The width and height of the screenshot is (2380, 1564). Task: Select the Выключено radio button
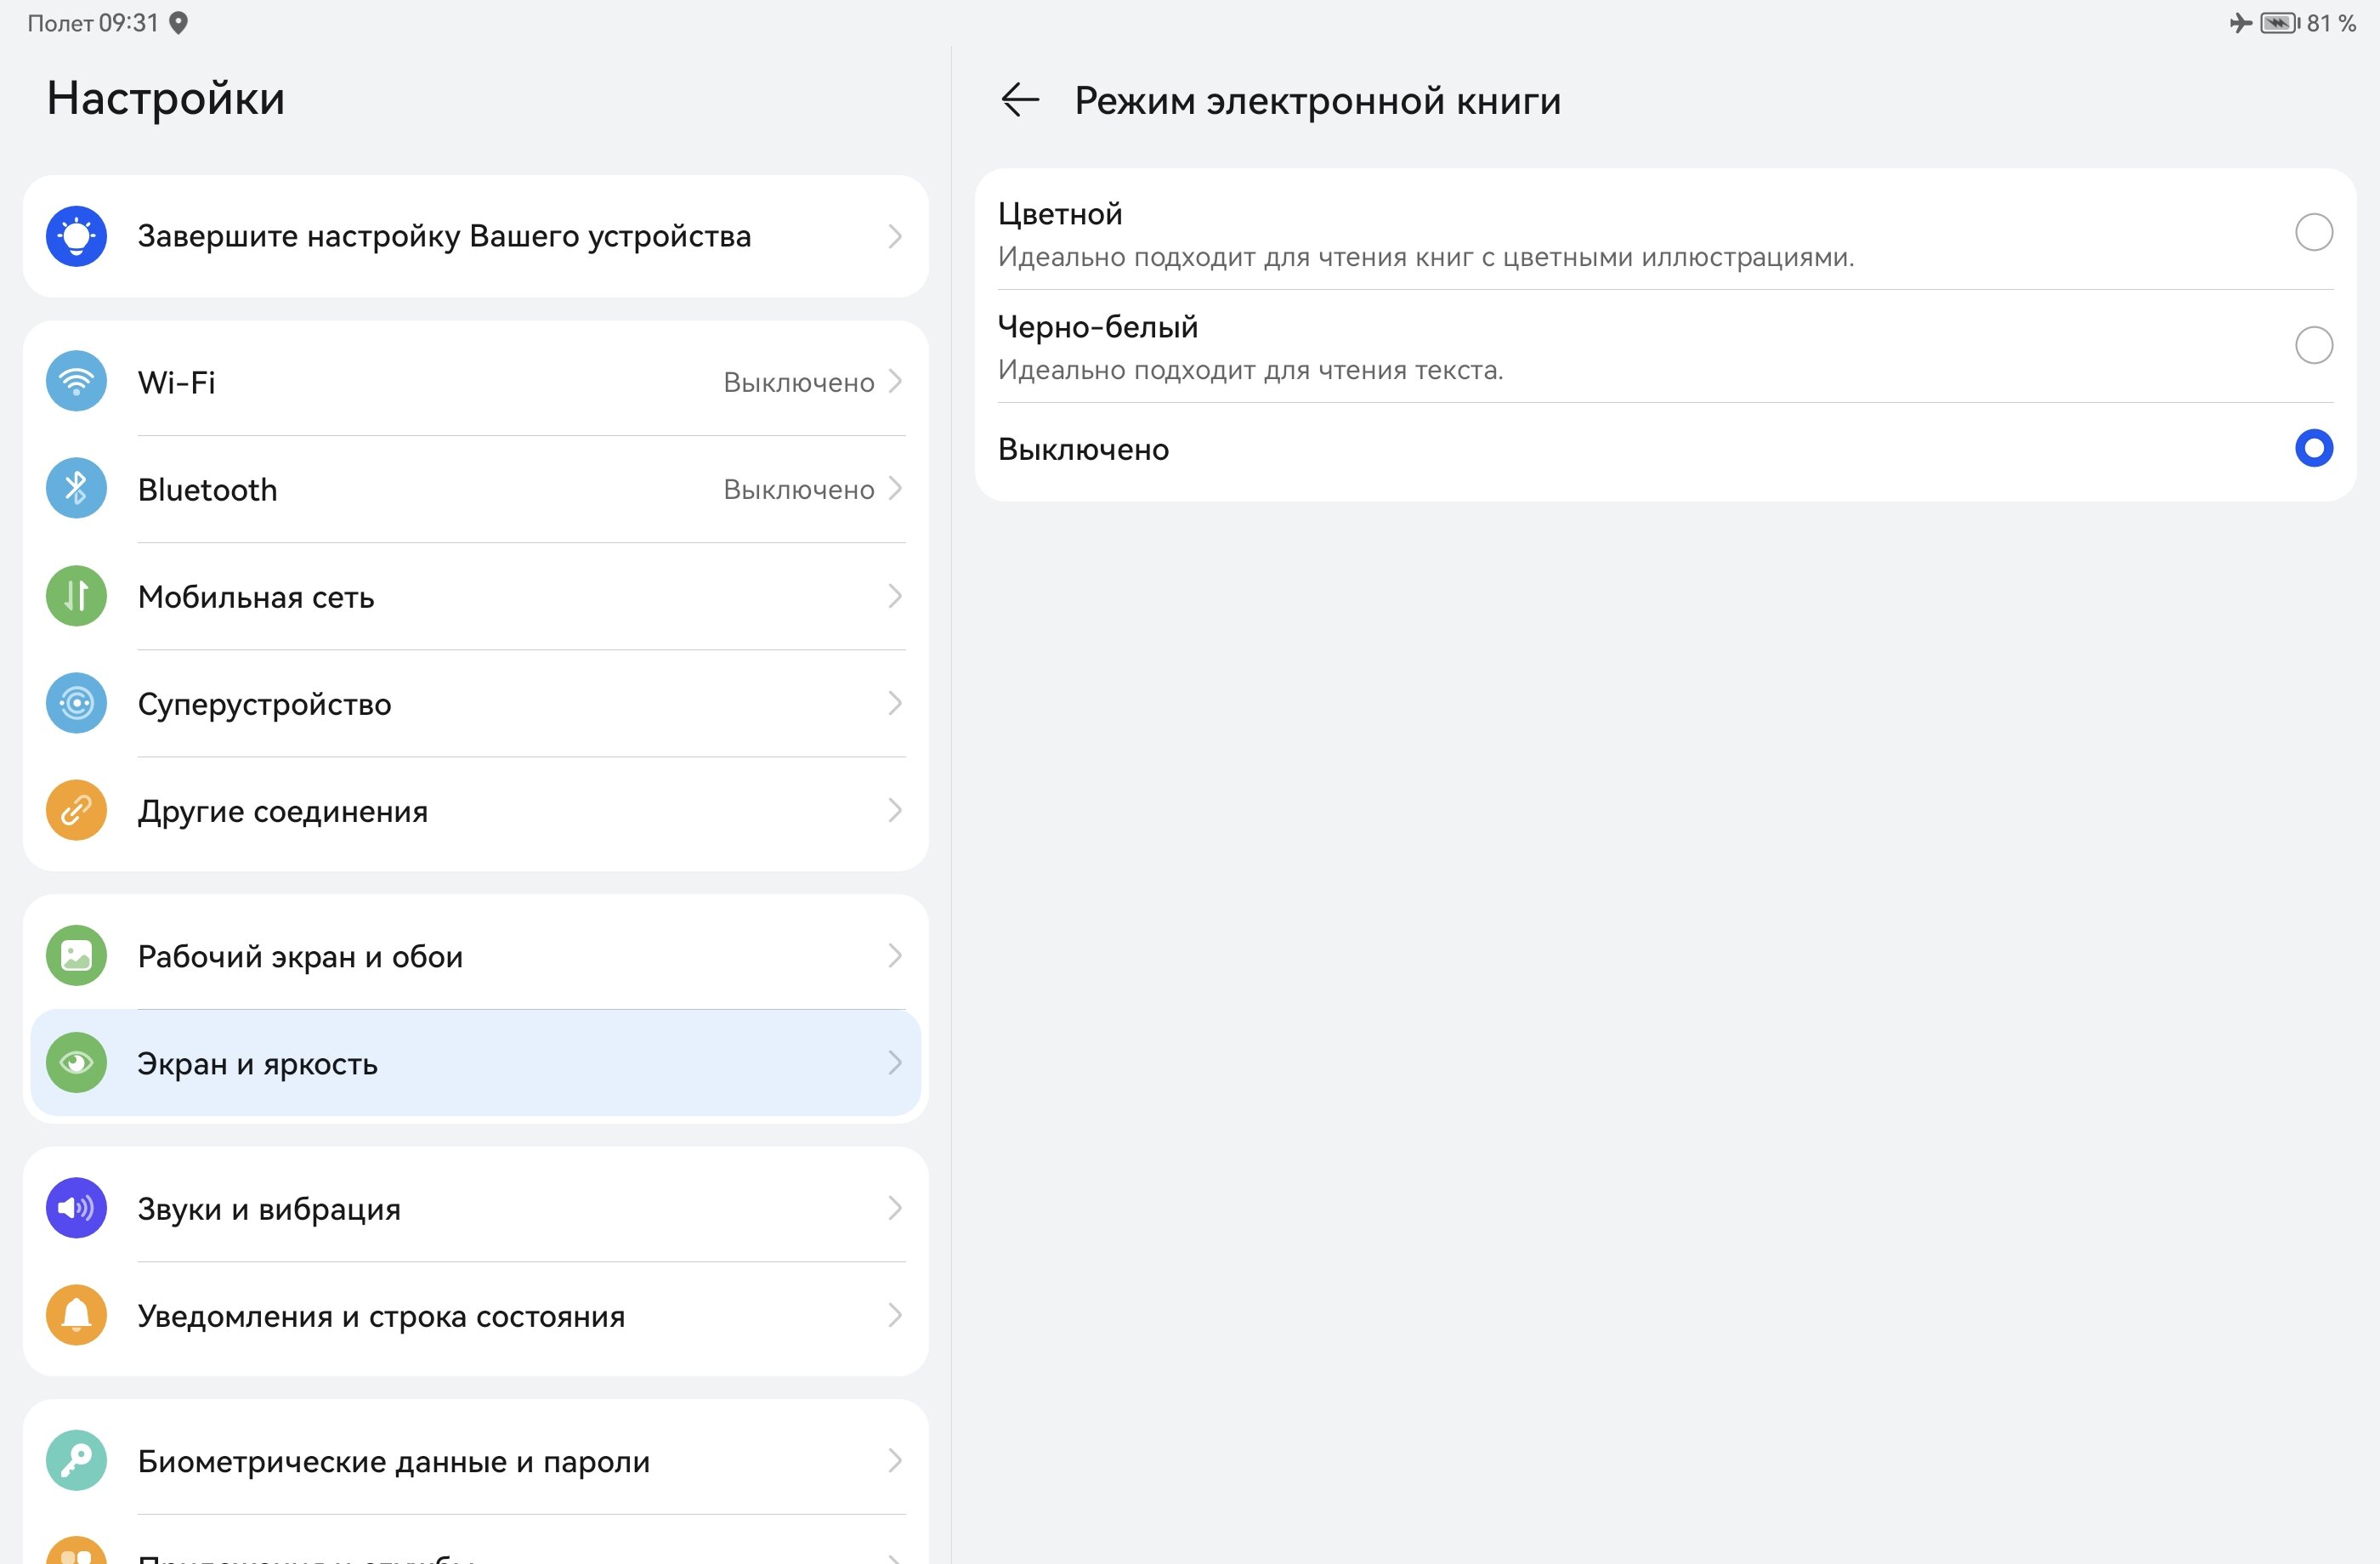(2313, 448)
